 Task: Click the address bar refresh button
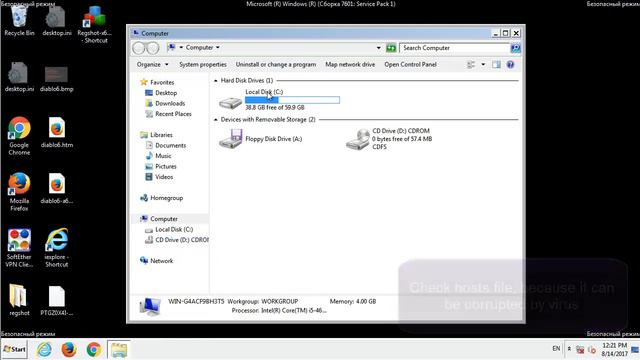click(391, 48)
